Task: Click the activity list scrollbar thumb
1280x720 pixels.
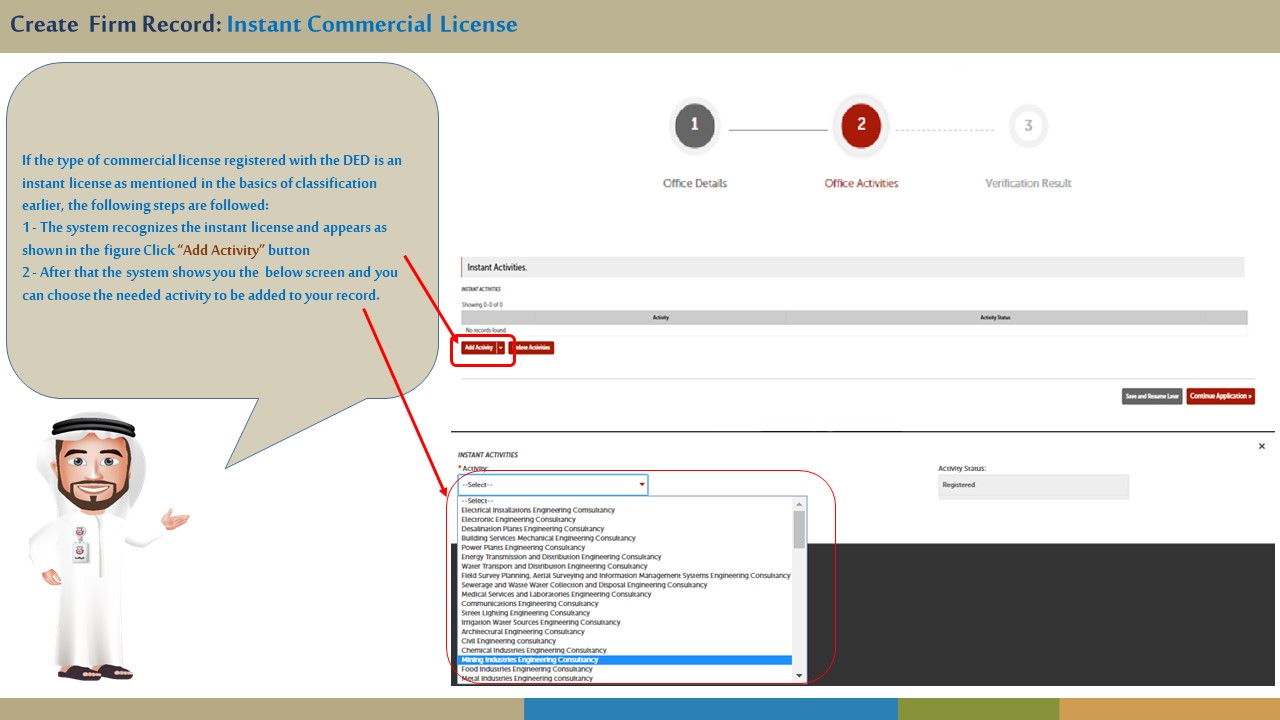Action: pyautogui.click(x=799, y=529)
